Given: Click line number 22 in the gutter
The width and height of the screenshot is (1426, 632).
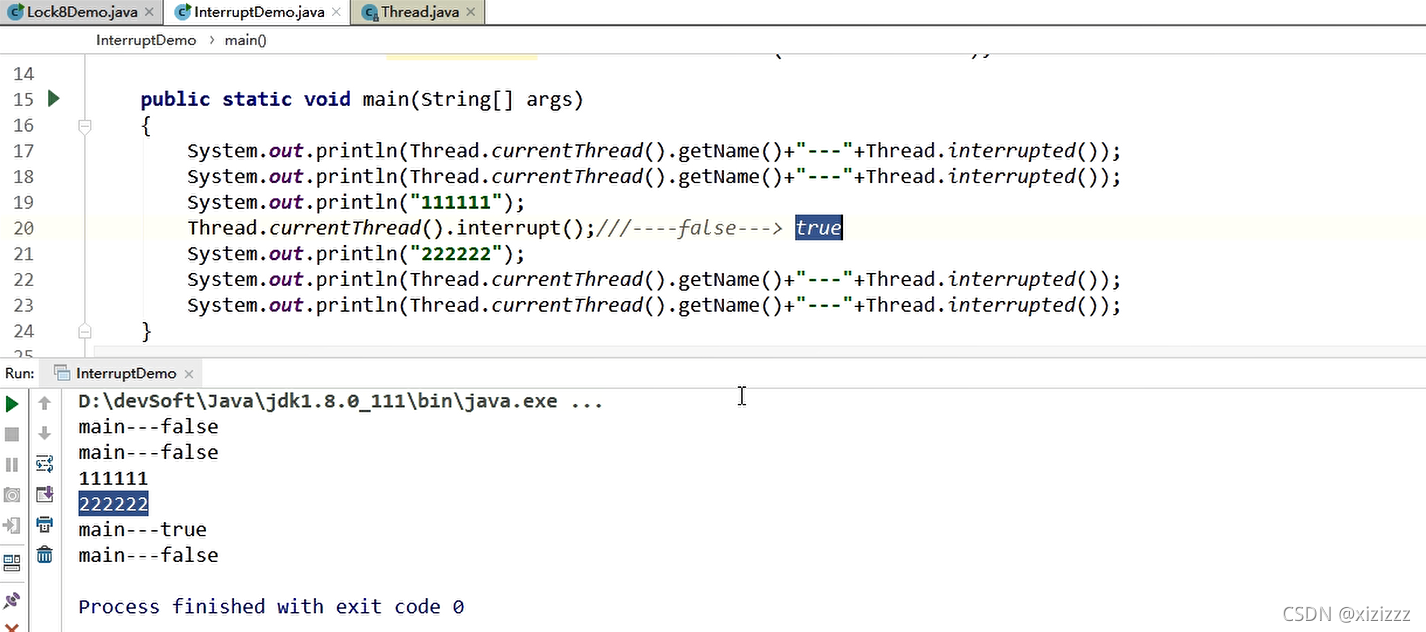Looking at the screenshot, I should pyautogui.click(x=23, y=279).
